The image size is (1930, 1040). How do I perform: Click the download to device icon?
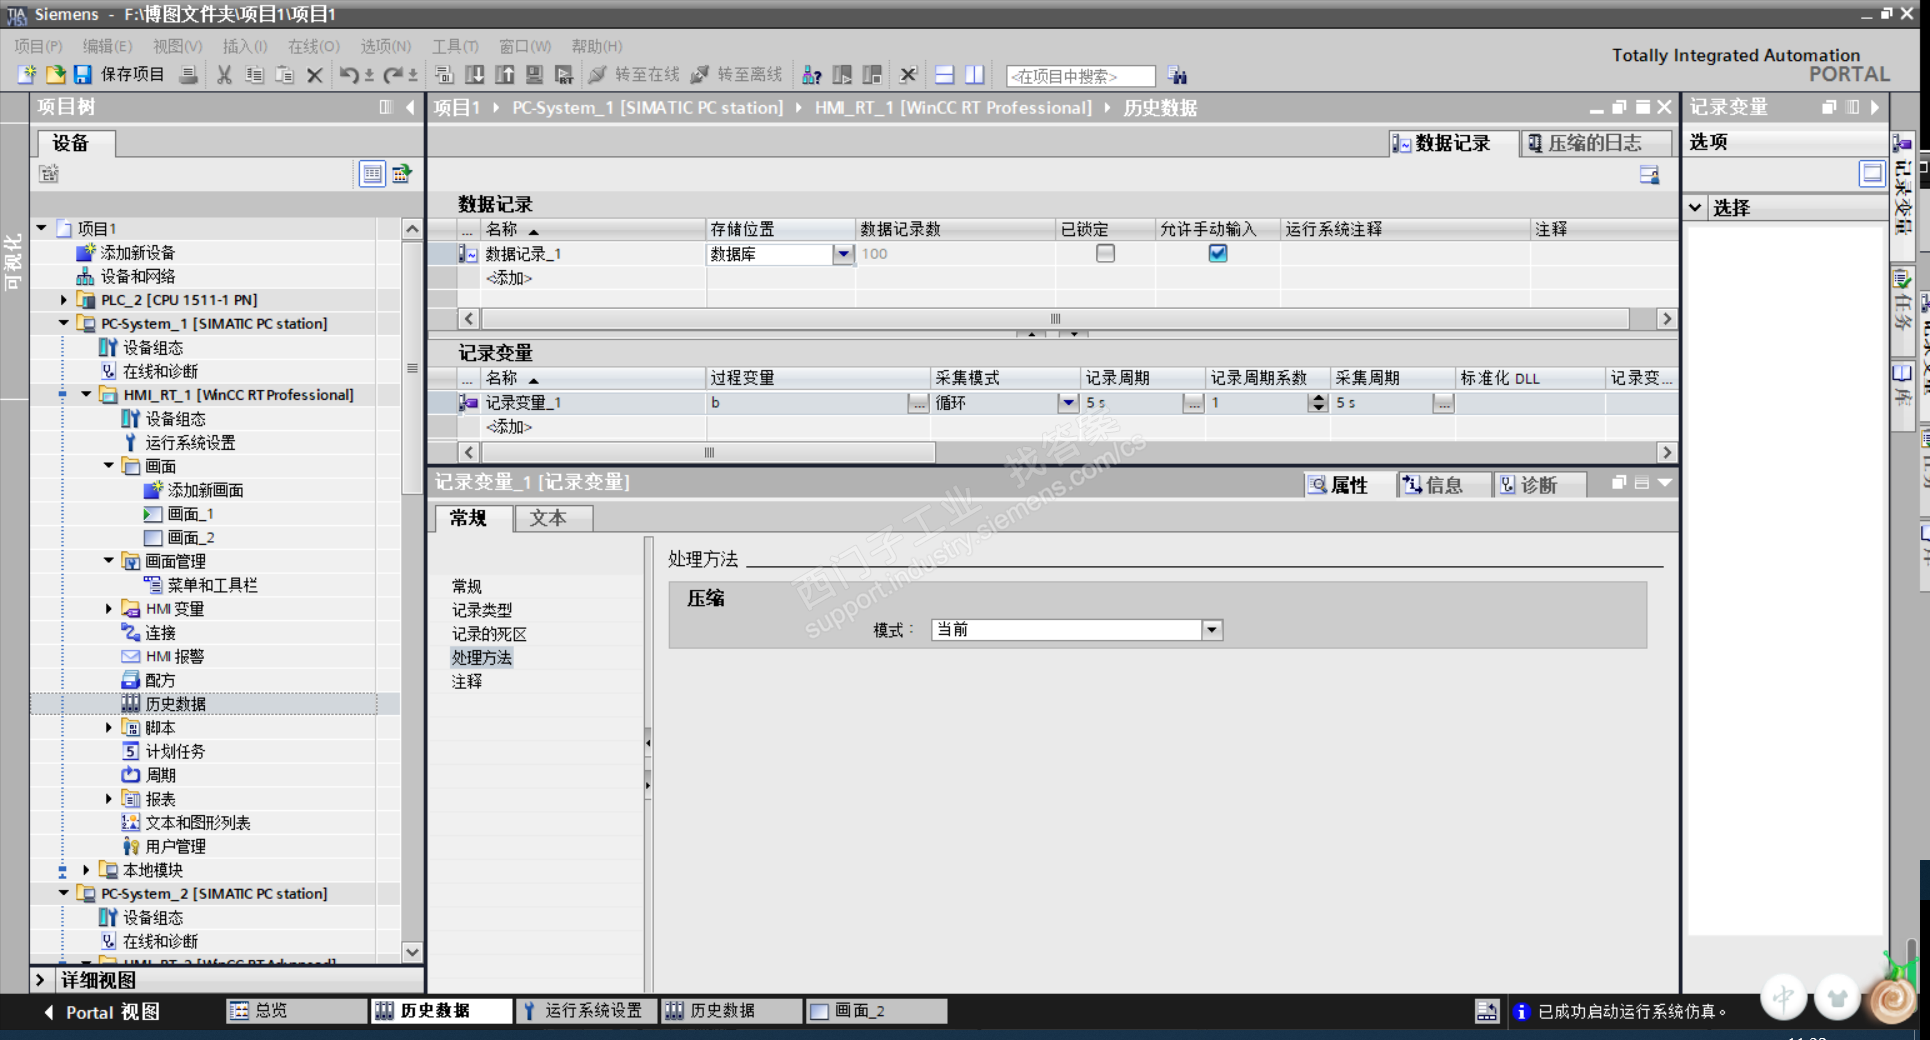[x=475, y=75]
